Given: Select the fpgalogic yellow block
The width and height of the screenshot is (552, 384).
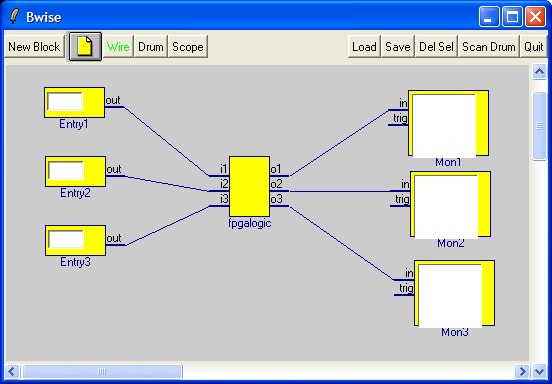Looking at the screenshot, I should click(249, 187).
